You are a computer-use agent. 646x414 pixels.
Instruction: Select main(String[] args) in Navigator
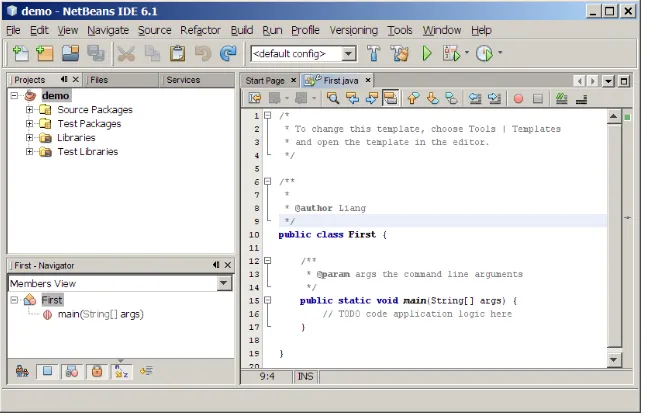[101, 314]
